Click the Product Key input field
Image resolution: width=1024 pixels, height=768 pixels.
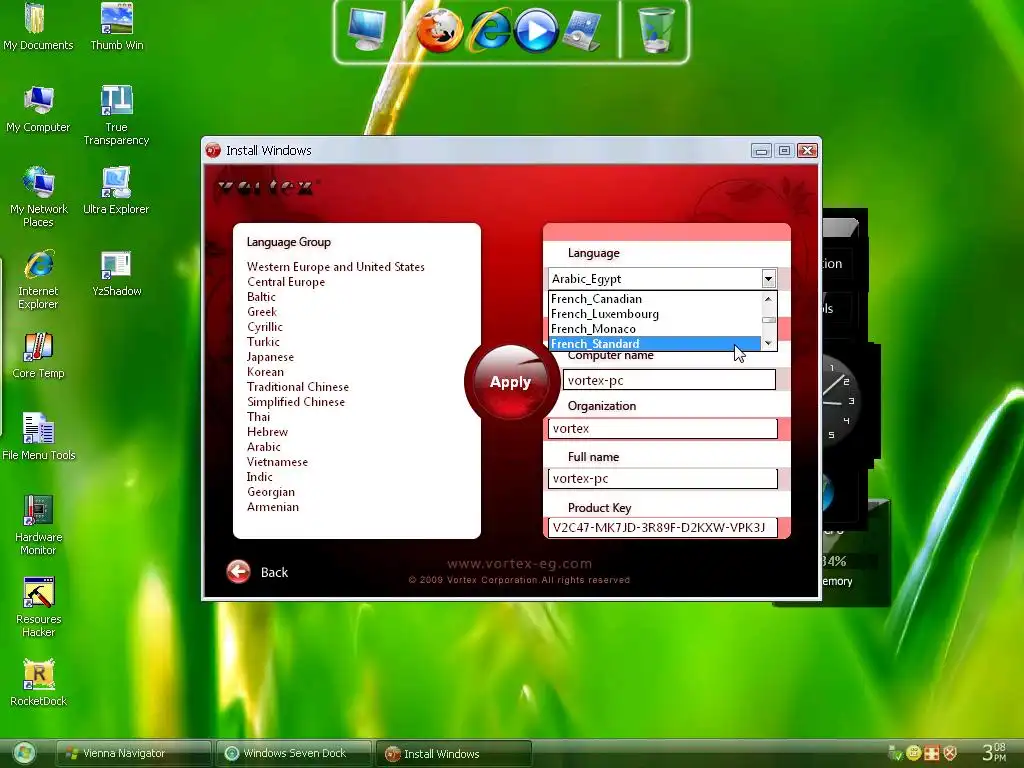[663, 527]
